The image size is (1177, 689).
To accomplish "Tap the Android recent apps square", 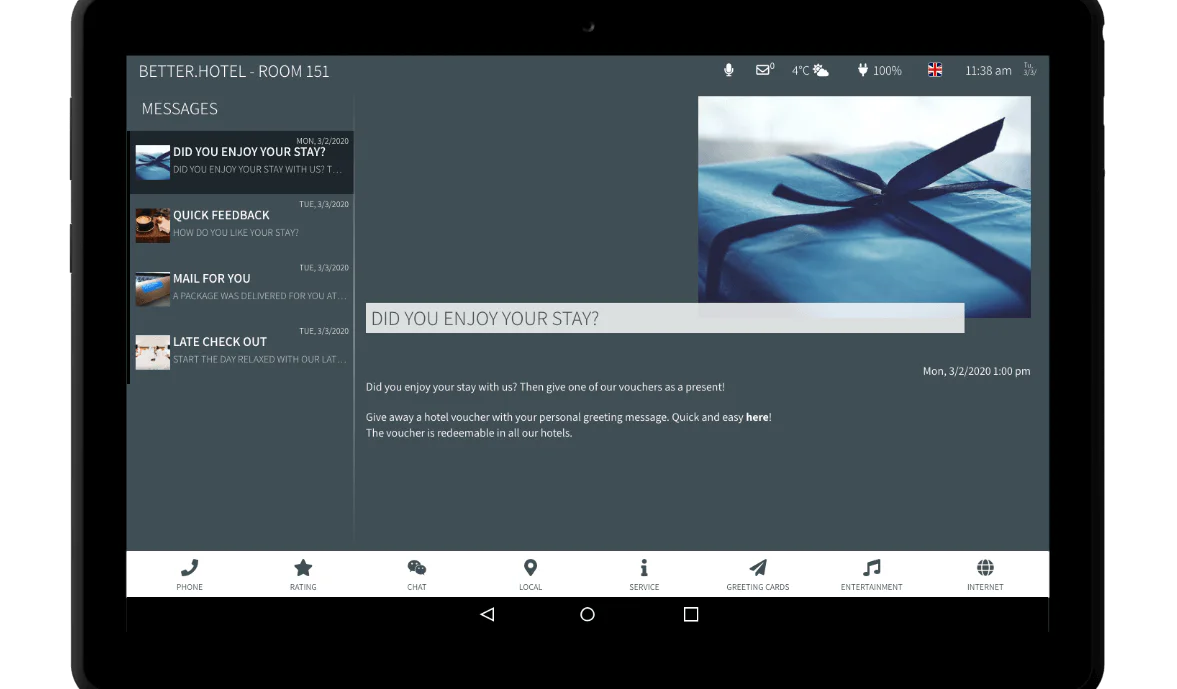I will (691, 614).
